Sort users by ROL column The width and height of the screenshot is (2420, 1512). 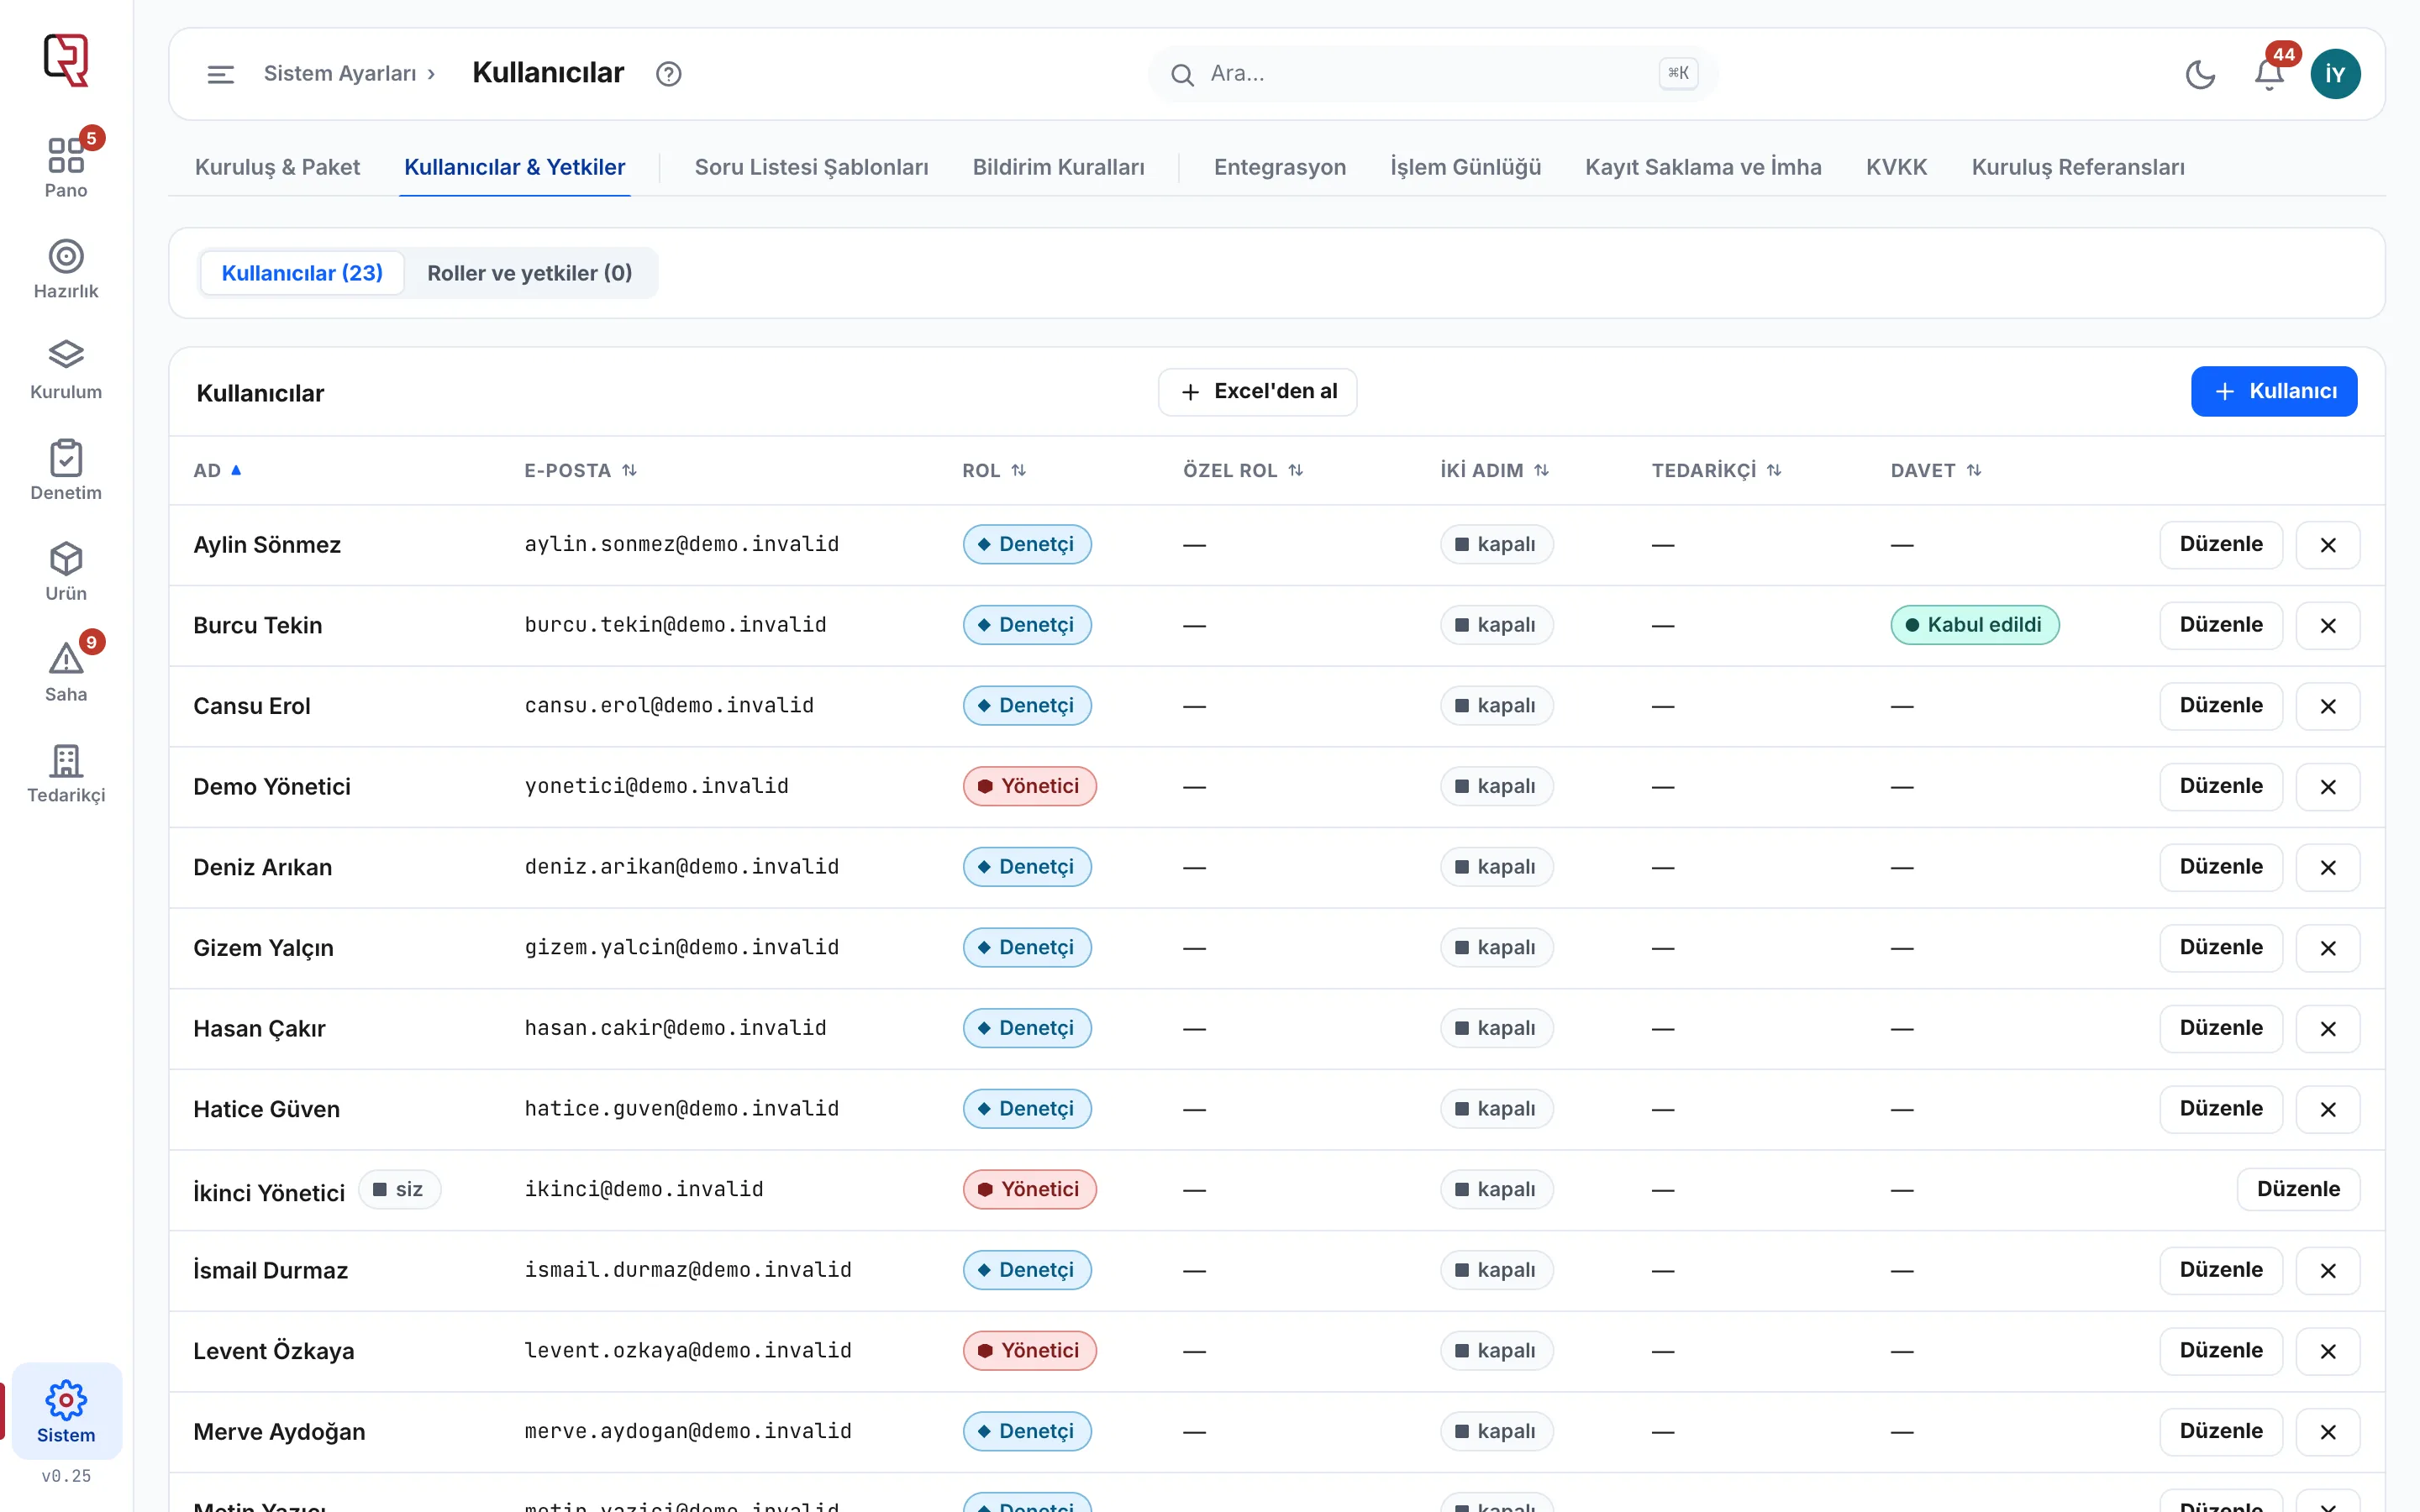[994, 470]
